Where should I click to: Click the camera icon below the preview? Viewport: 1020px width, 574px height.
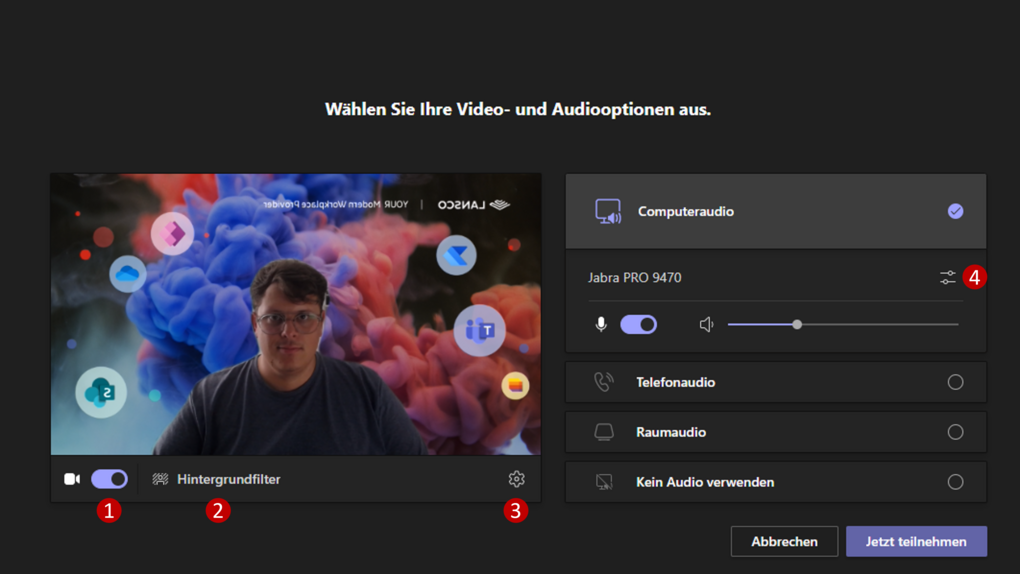(72, 479)
